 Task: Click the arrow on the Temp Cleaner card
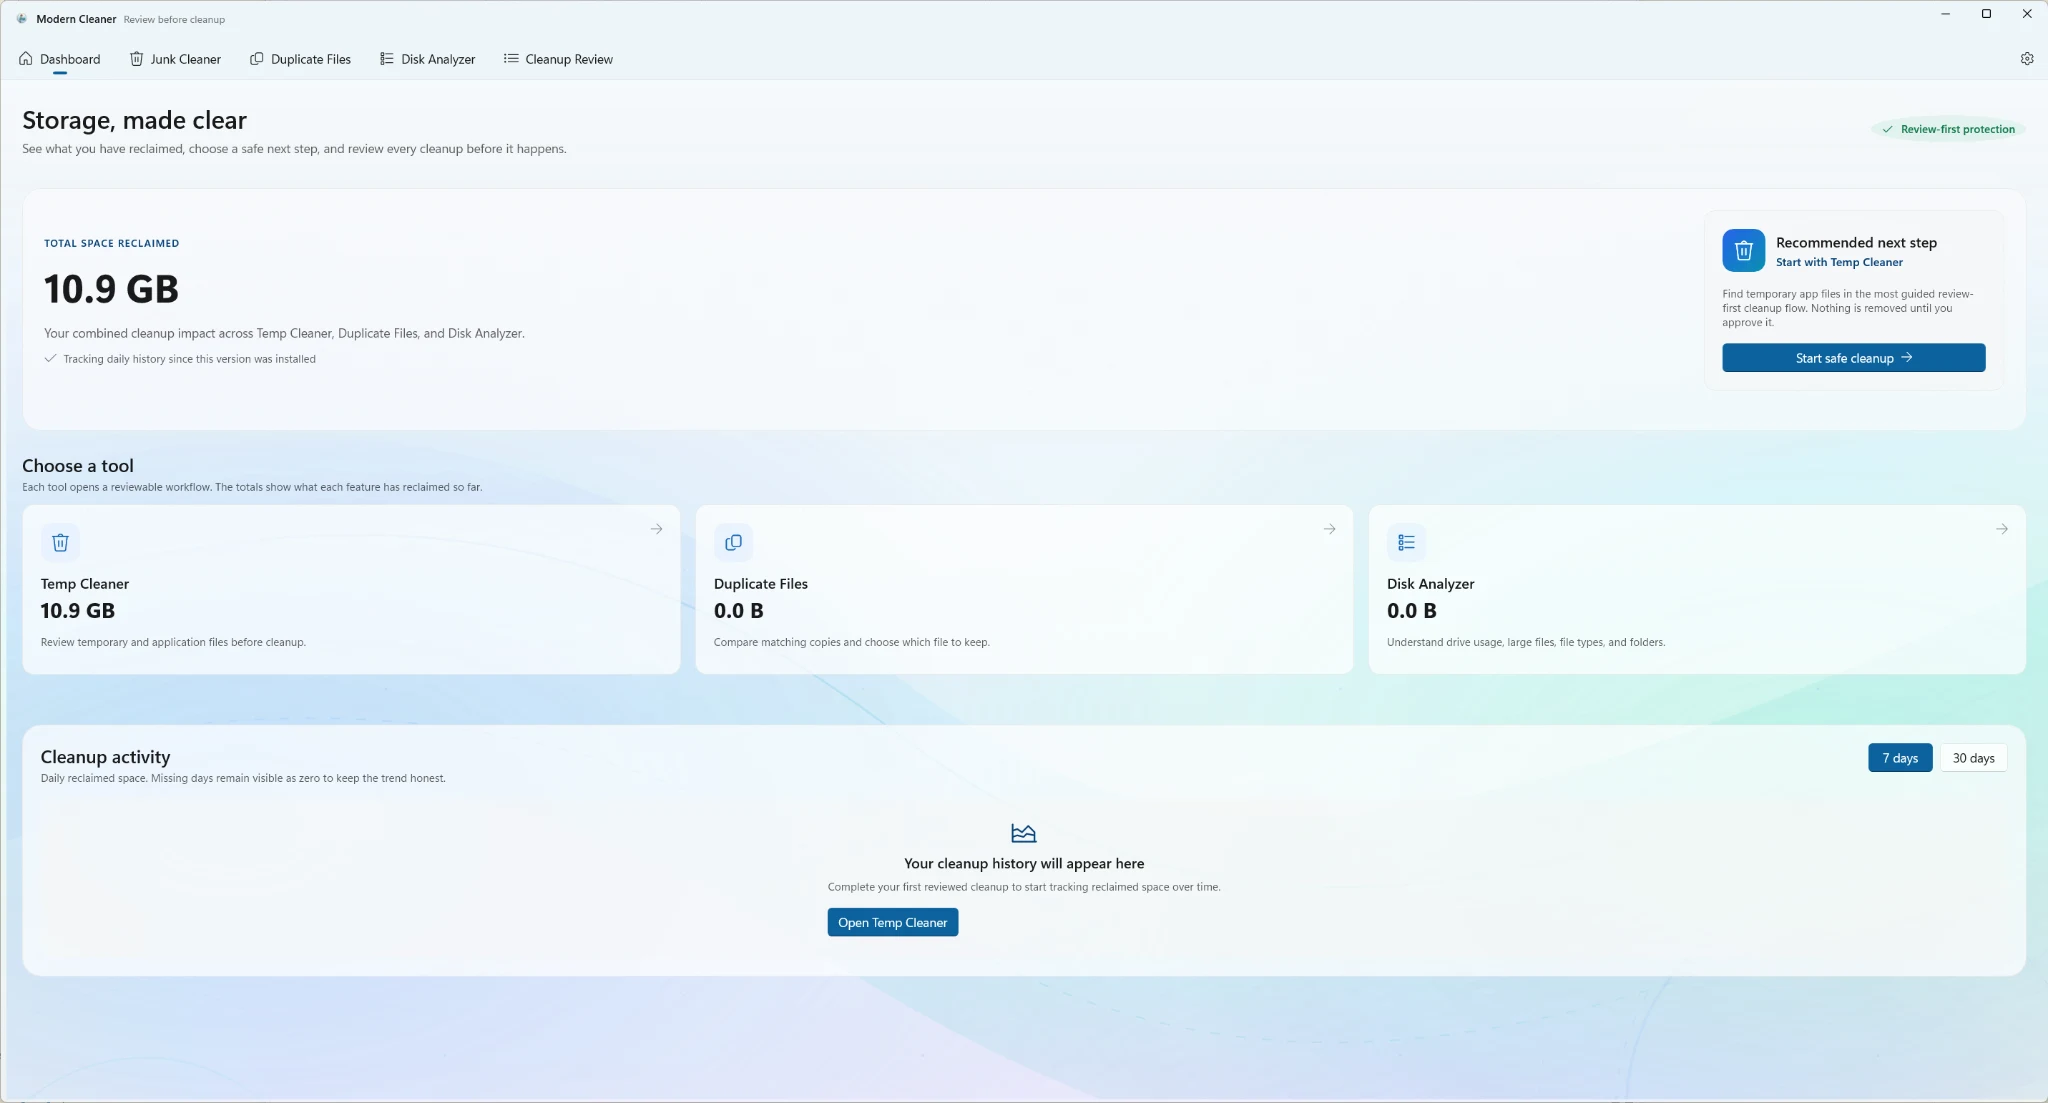tap(656, 529)
